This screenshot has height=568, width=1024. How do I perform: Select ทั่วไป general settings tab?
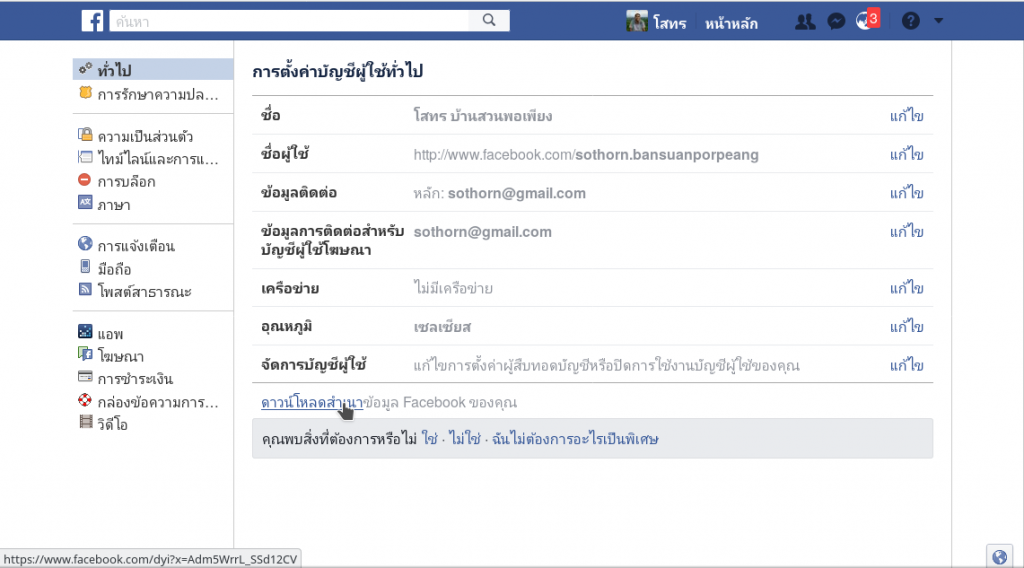coord(153,69)
